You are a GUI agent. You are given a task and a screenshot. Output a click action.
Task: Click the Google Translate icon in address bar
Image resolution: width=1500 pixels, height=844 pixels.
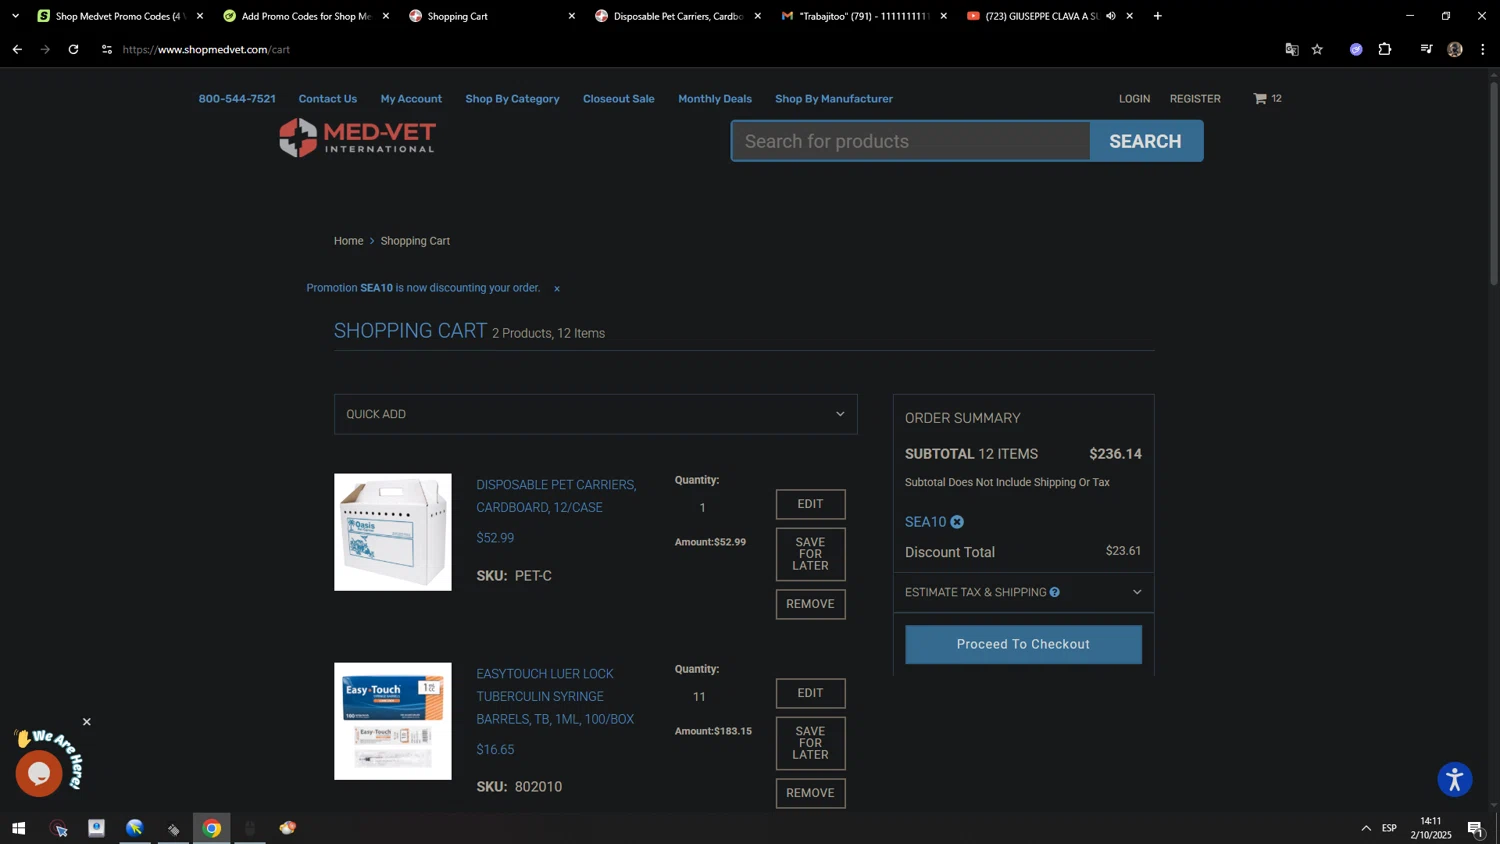(x=1291, y=49)
